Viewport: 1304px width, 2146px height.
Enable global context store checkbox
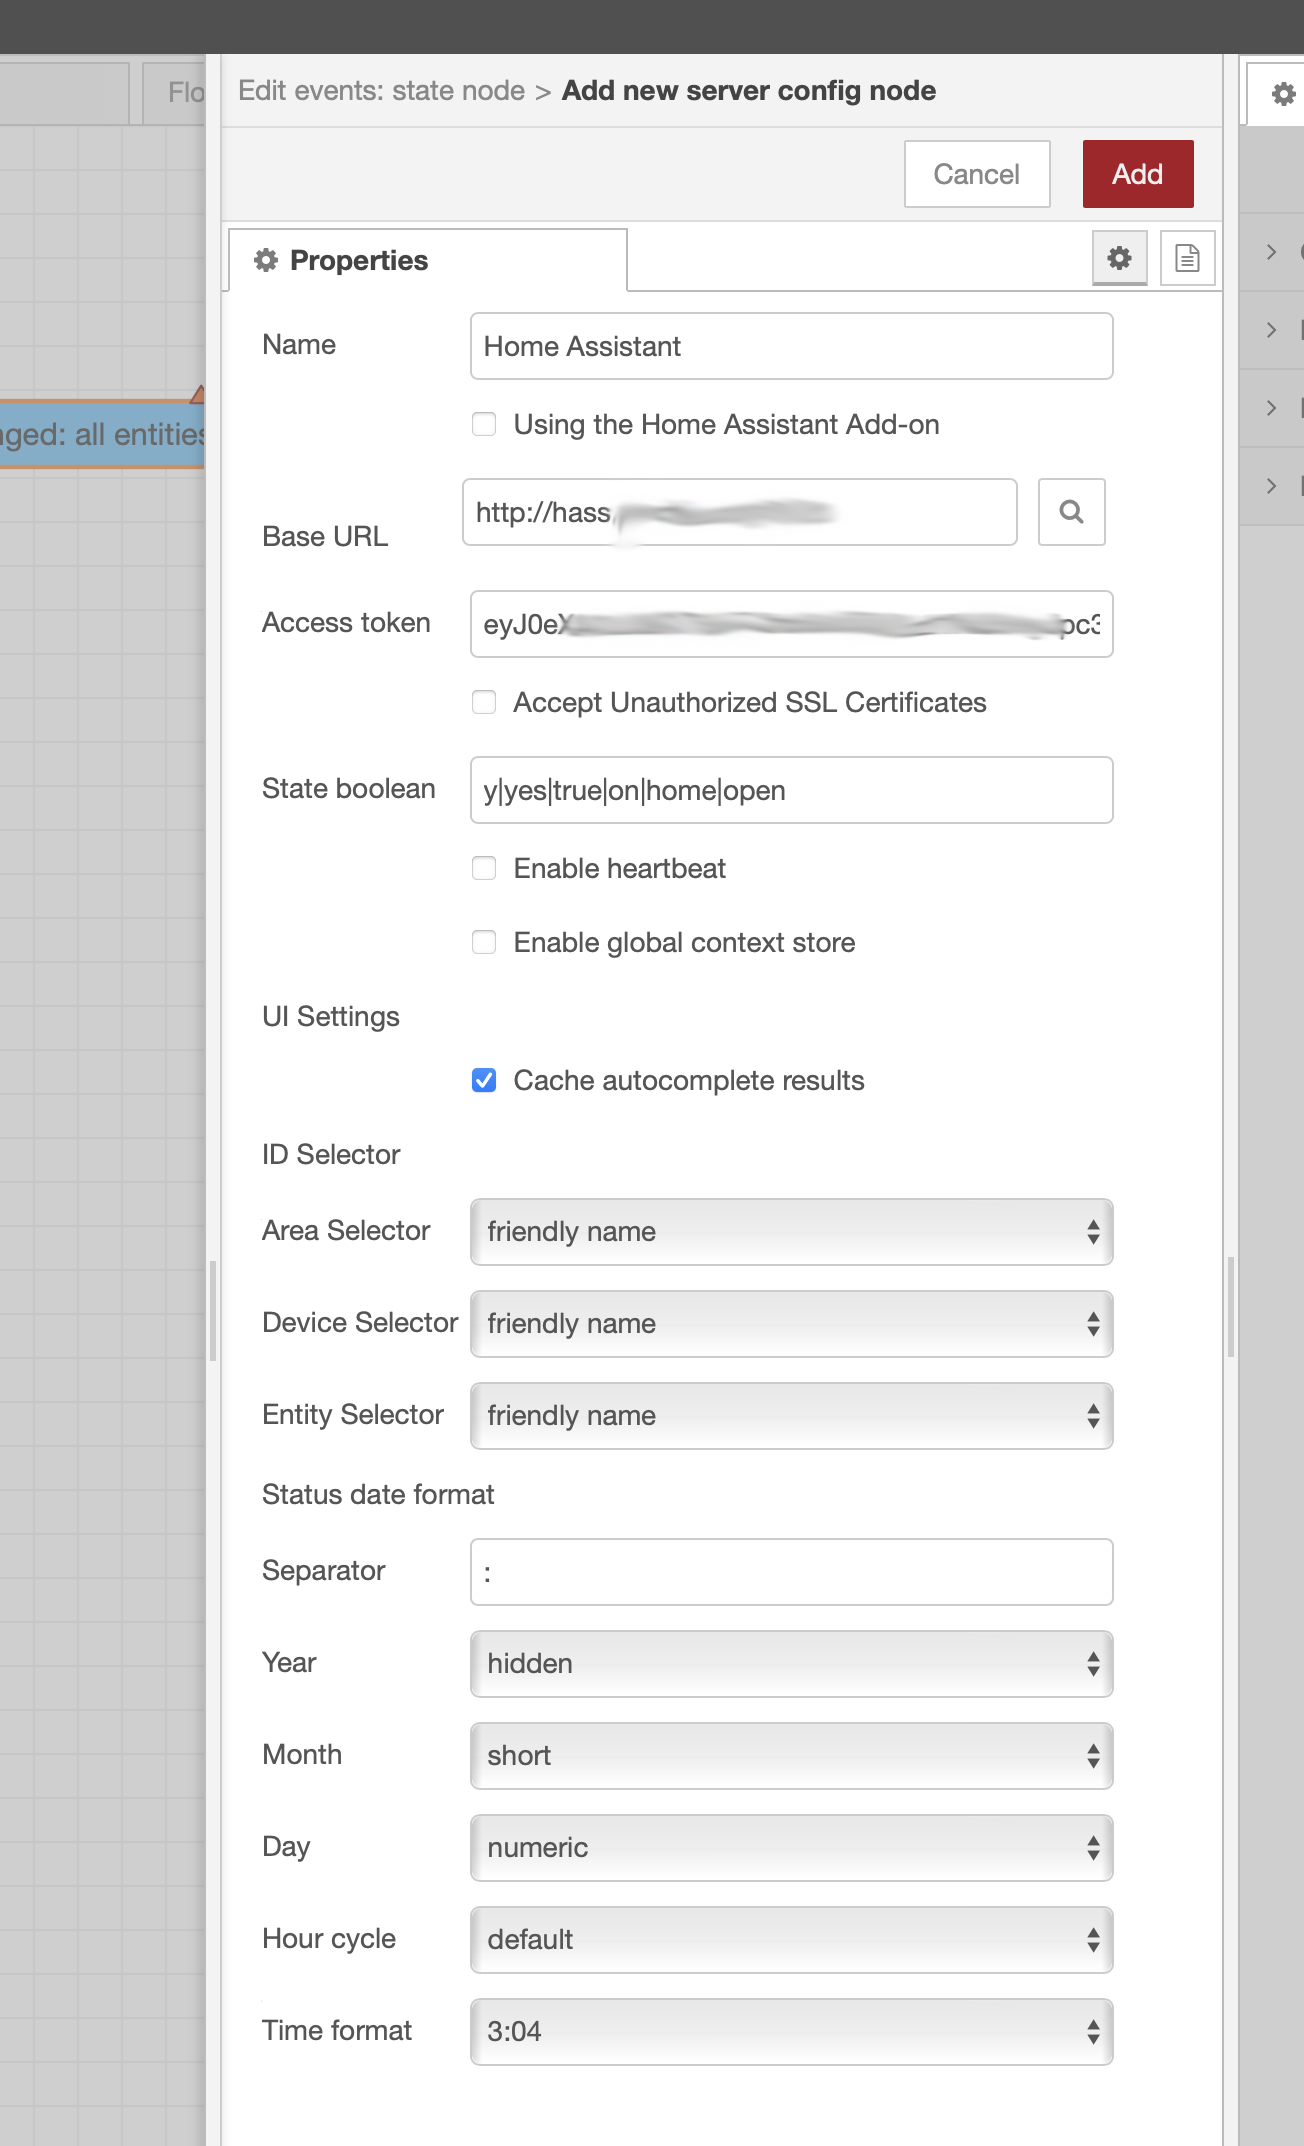point(484,942)
